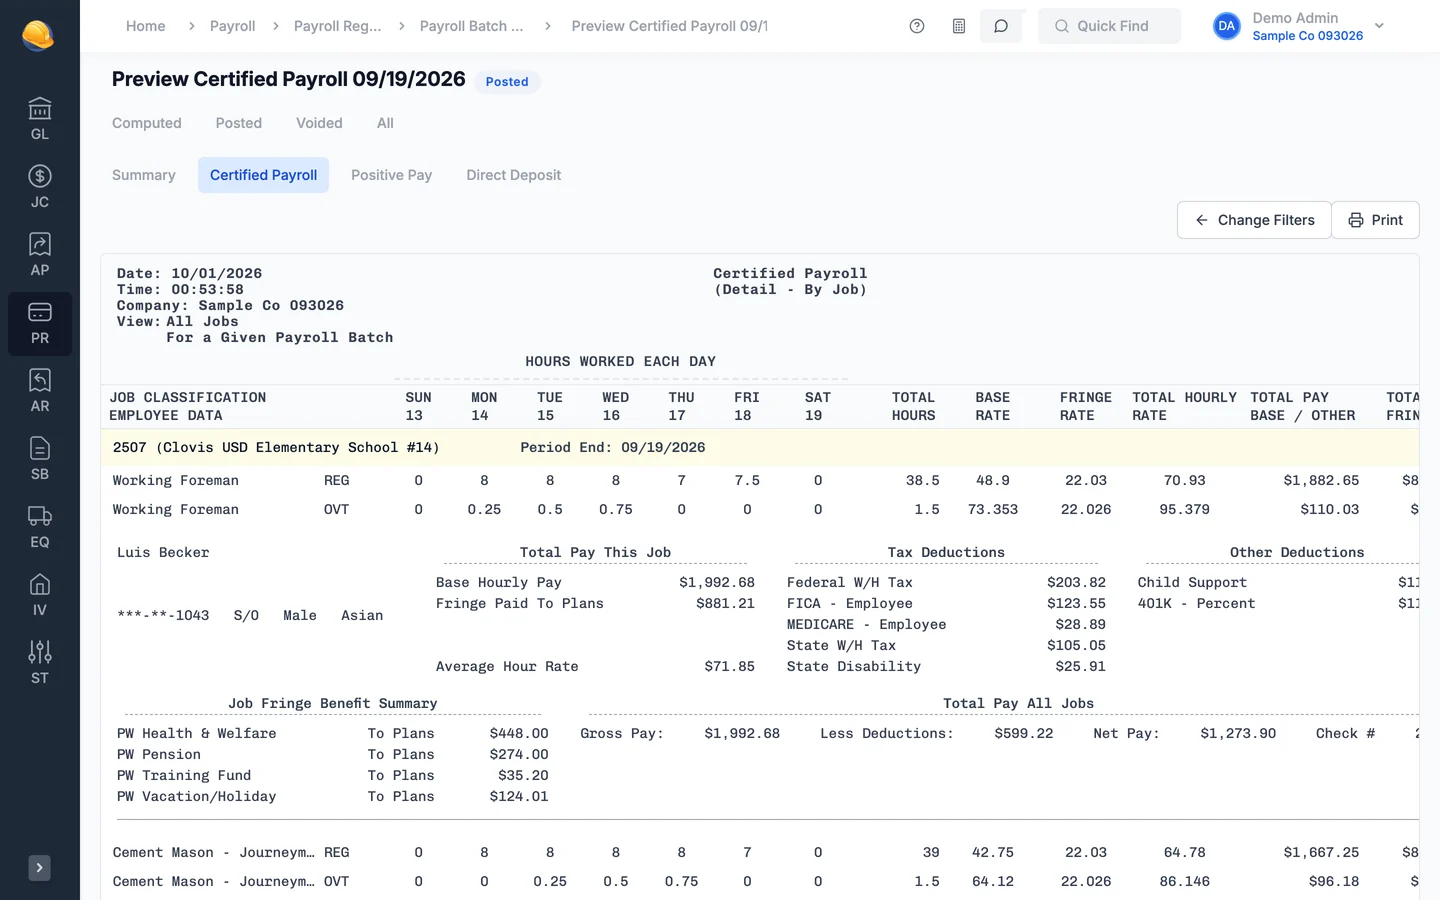Open the AP accounts payable module
The height and width of the screenshot is (900, 1440).
point(40,255)
